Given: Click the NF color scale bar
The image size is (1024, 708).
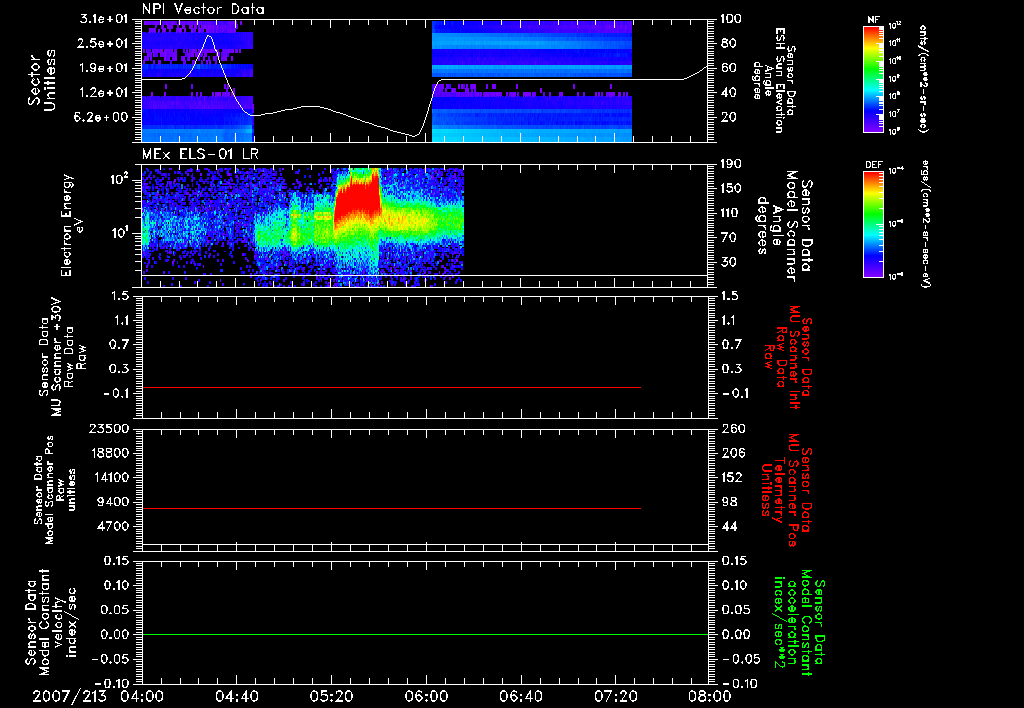Looking at the screenshot, I should click(874, 79).
